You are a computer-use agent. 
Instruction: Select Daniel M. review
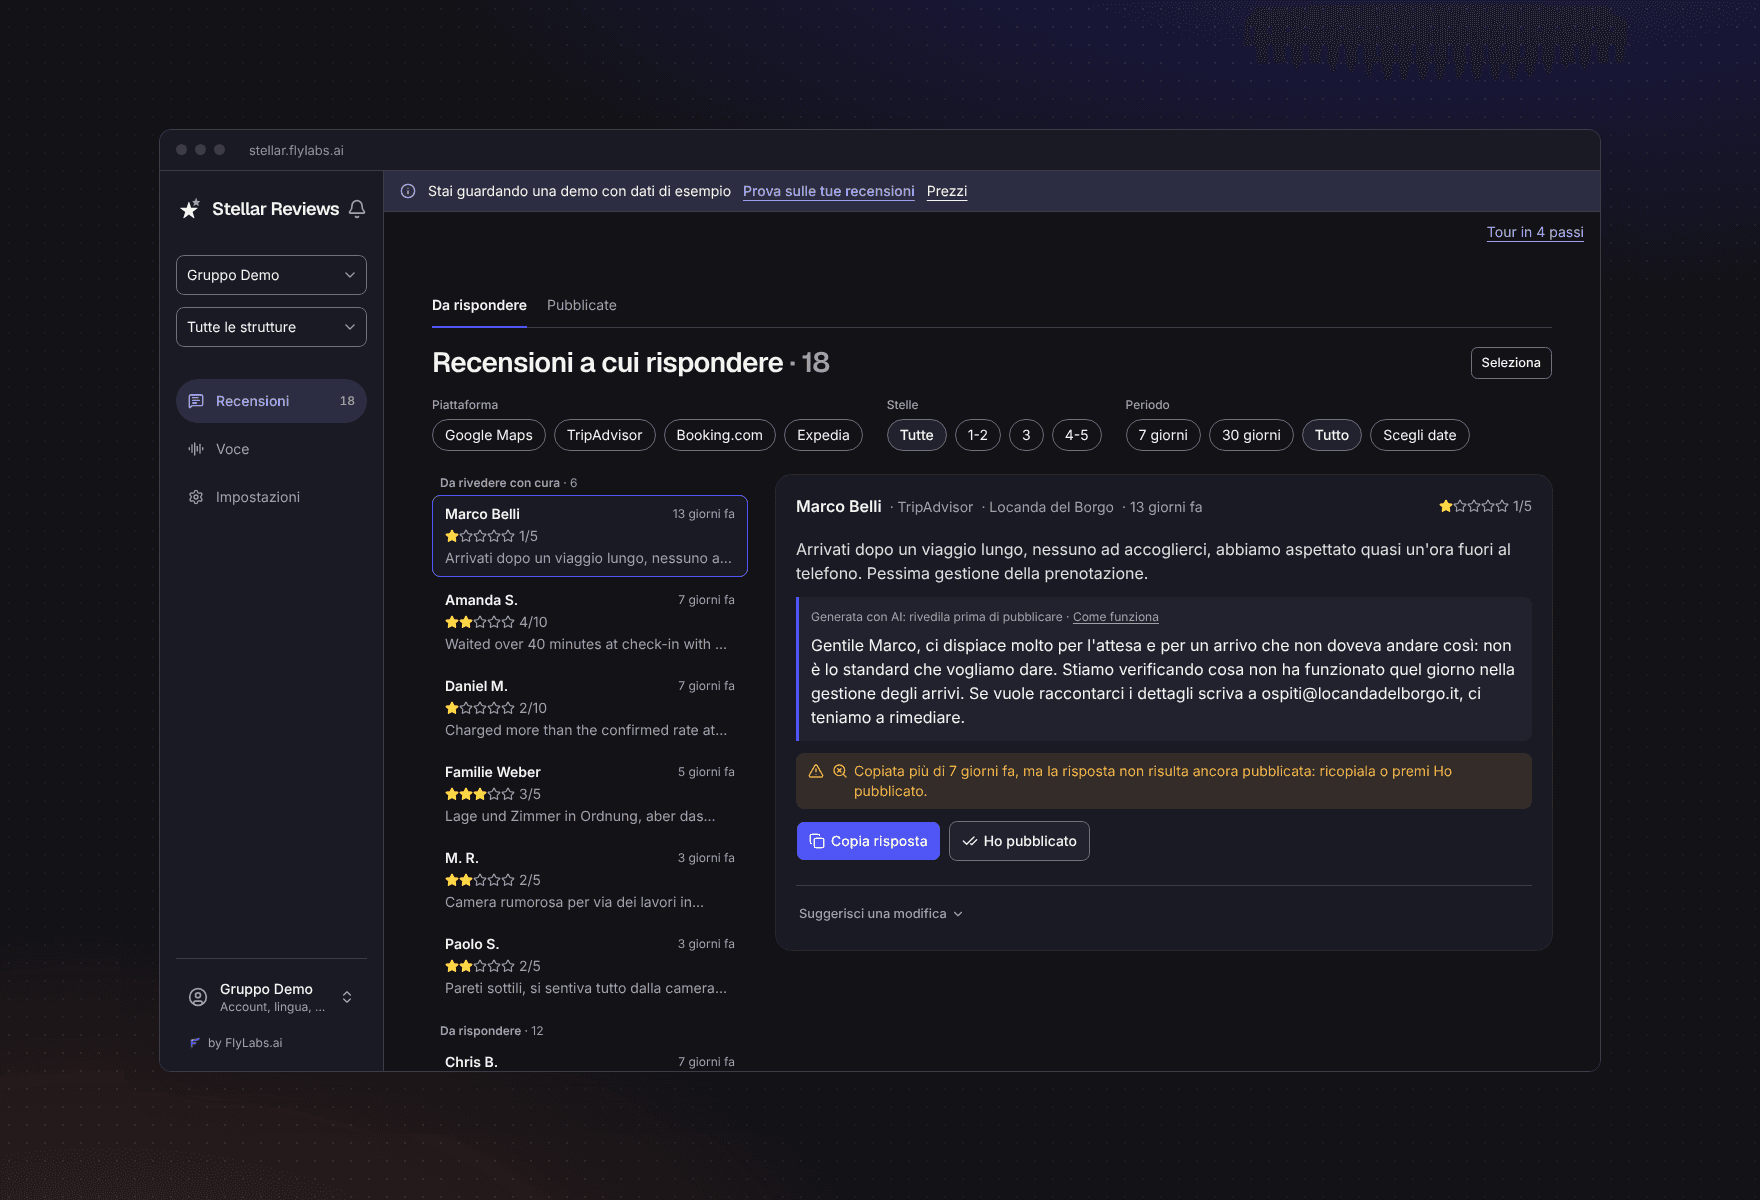click(590, 708)
